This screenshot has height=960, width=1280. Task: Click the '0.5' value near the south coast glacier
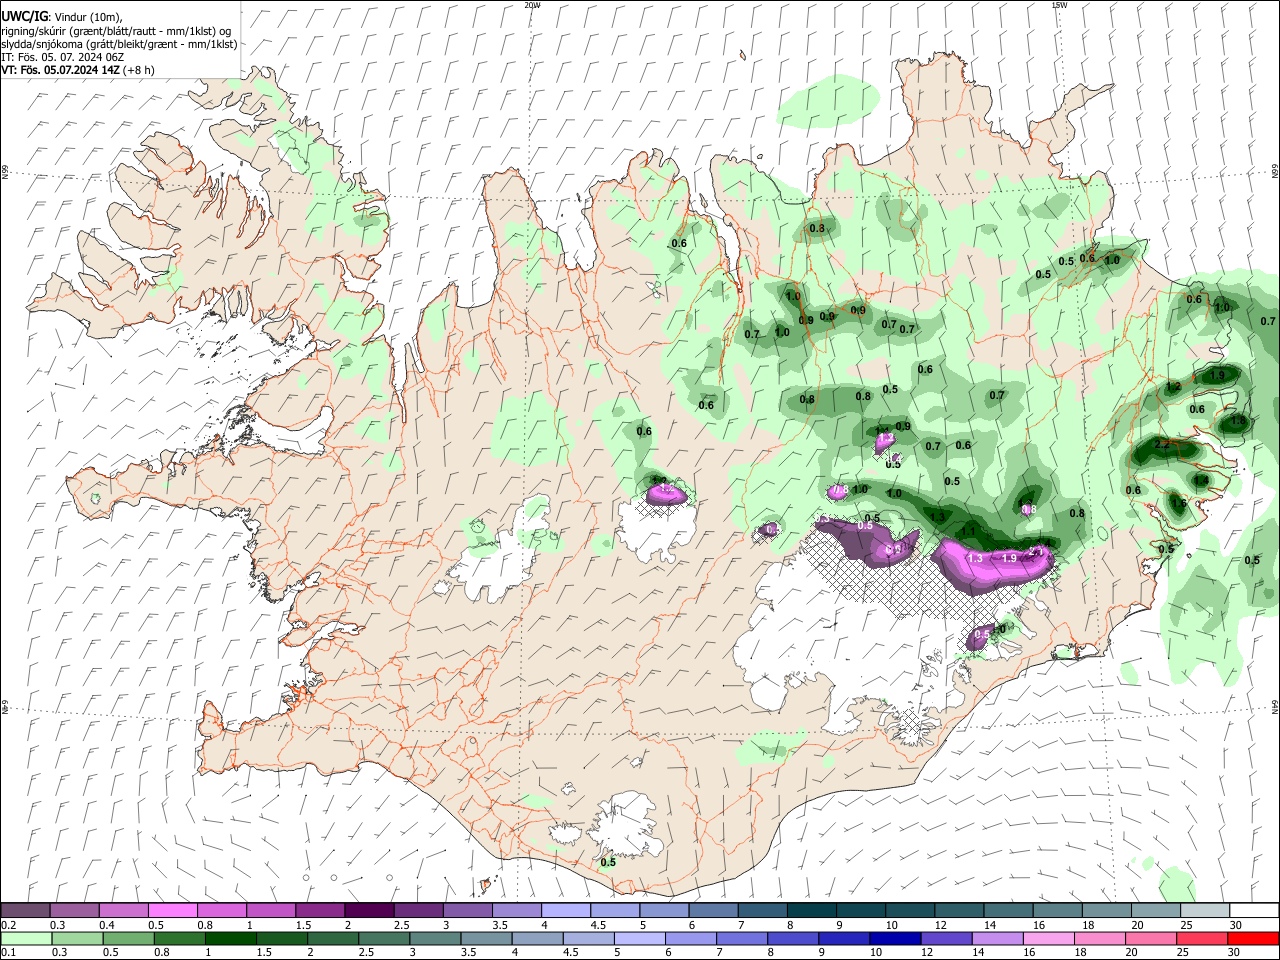608,862
